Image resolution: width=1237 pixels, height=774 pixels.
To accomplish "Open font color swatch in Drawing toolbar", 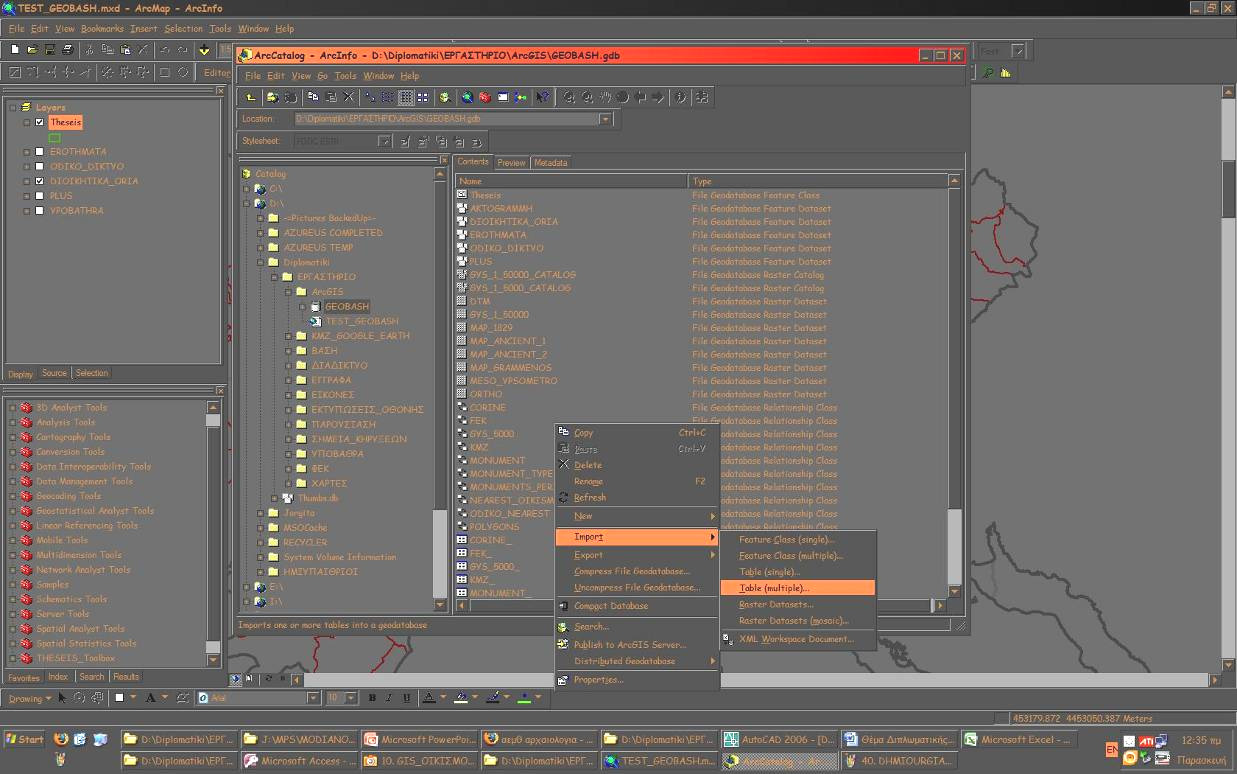I will [x=428, y=698].
